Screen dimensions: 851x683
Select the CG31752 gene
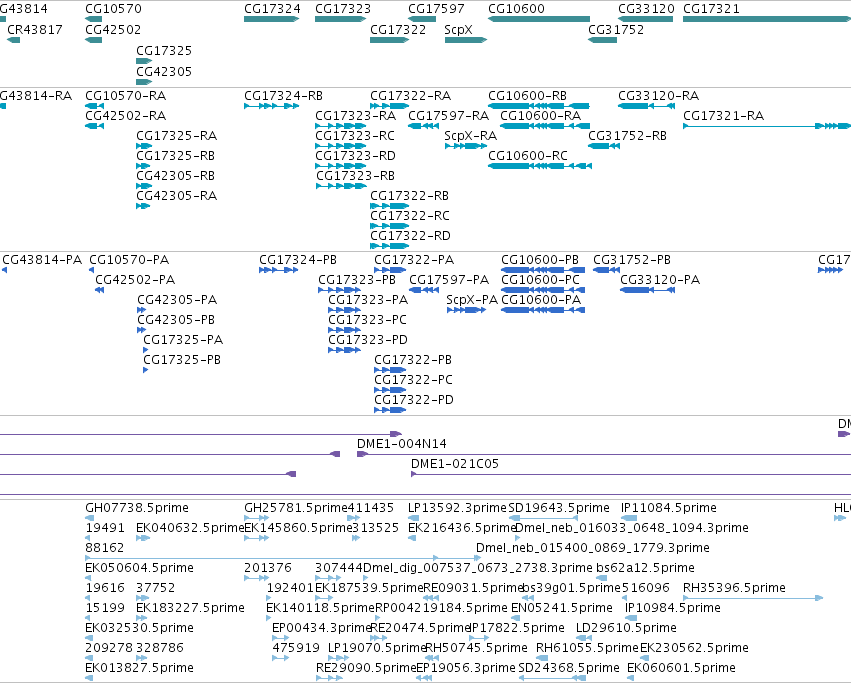(602, 40)
